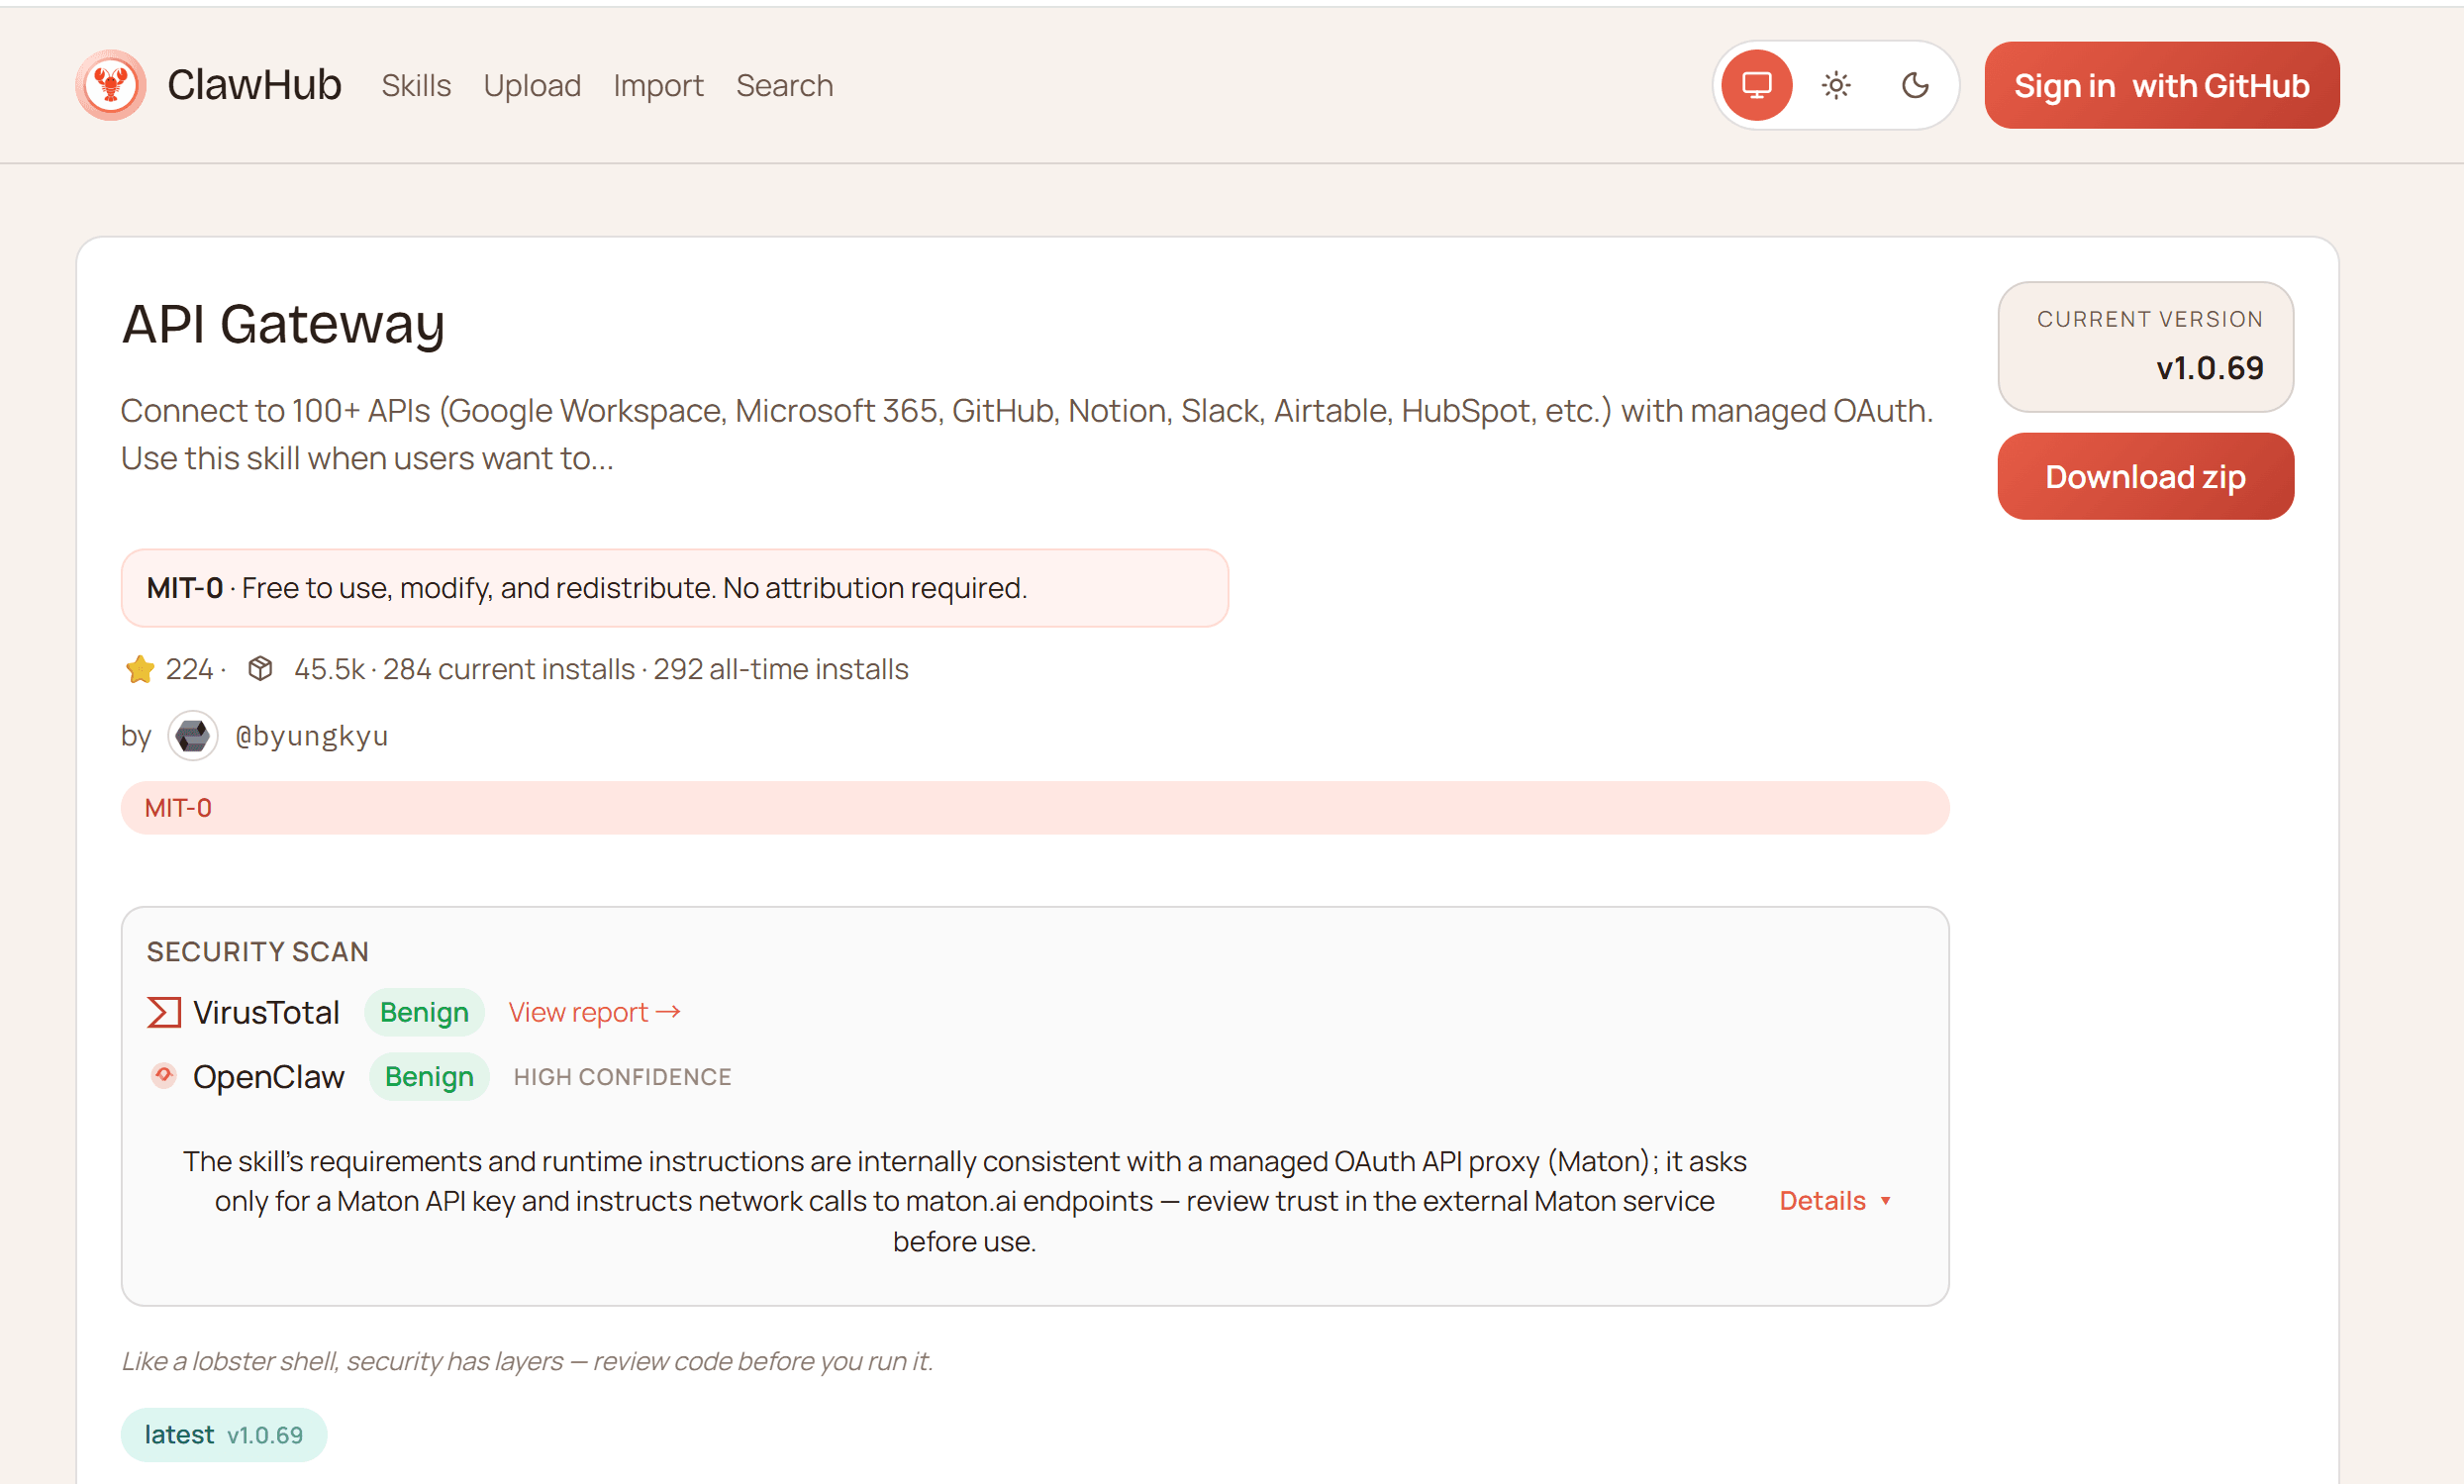Click the OpenClaw scanner icon

(162, 1076)
